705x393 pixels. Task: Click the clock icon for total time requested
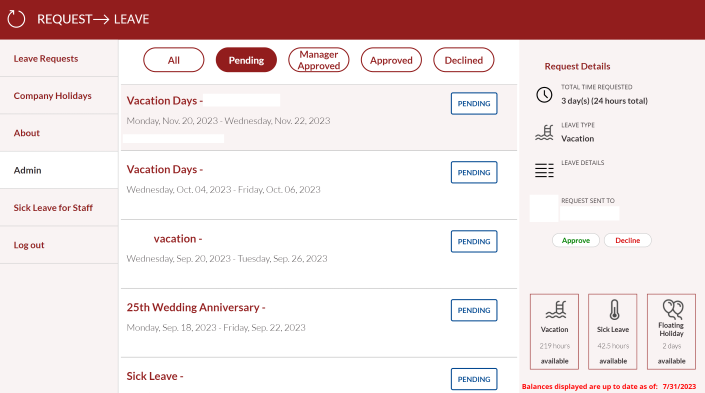pos(544,95)
